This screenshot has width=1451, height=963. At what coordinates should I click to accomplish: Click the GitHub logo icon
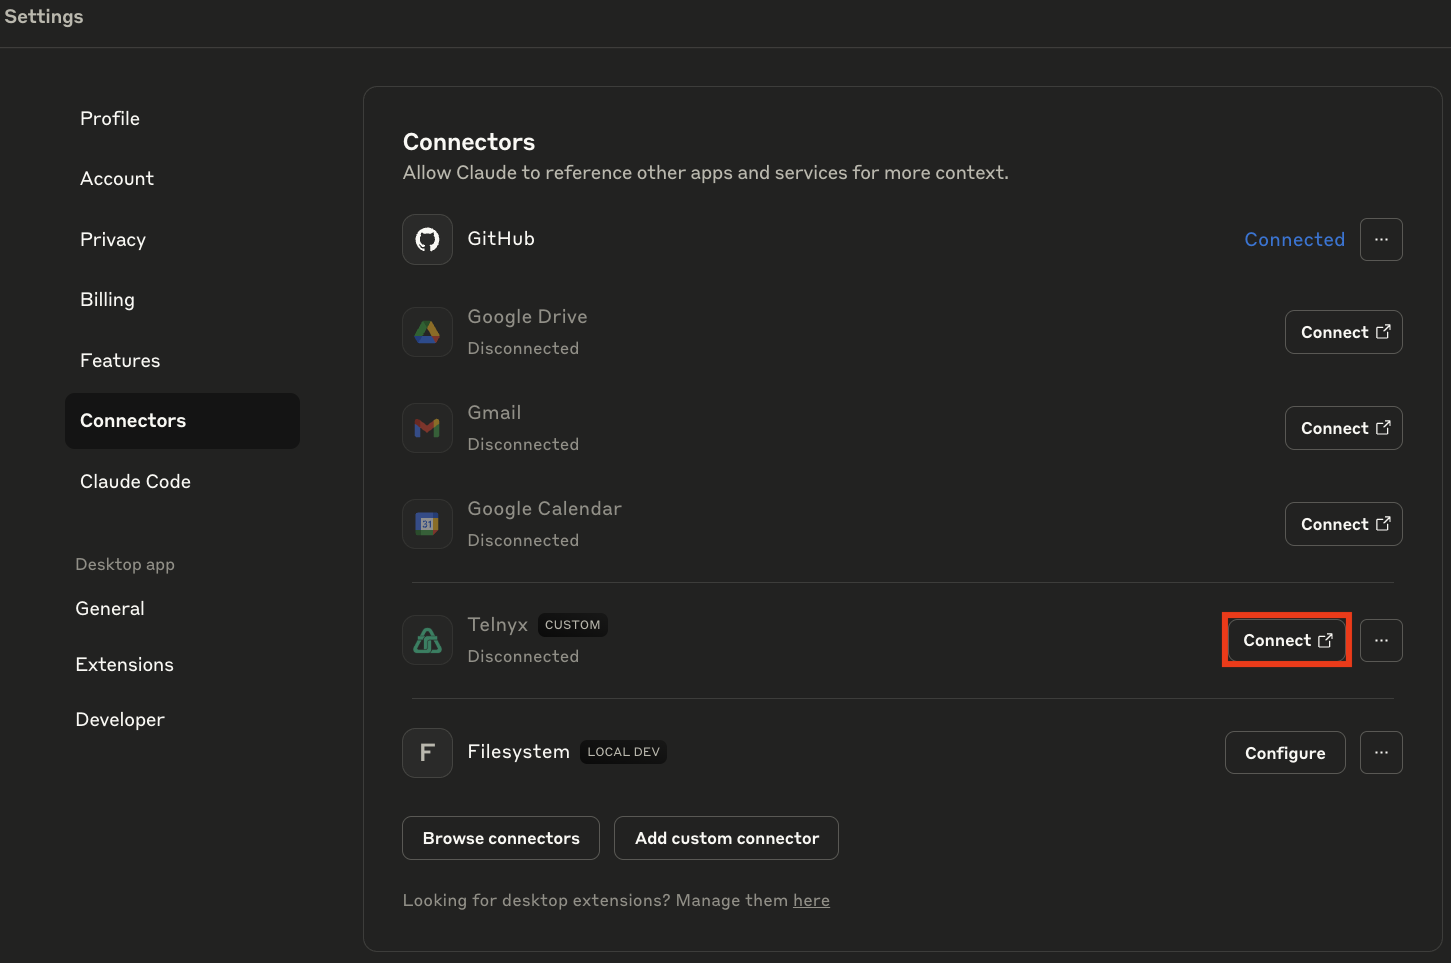427,240
